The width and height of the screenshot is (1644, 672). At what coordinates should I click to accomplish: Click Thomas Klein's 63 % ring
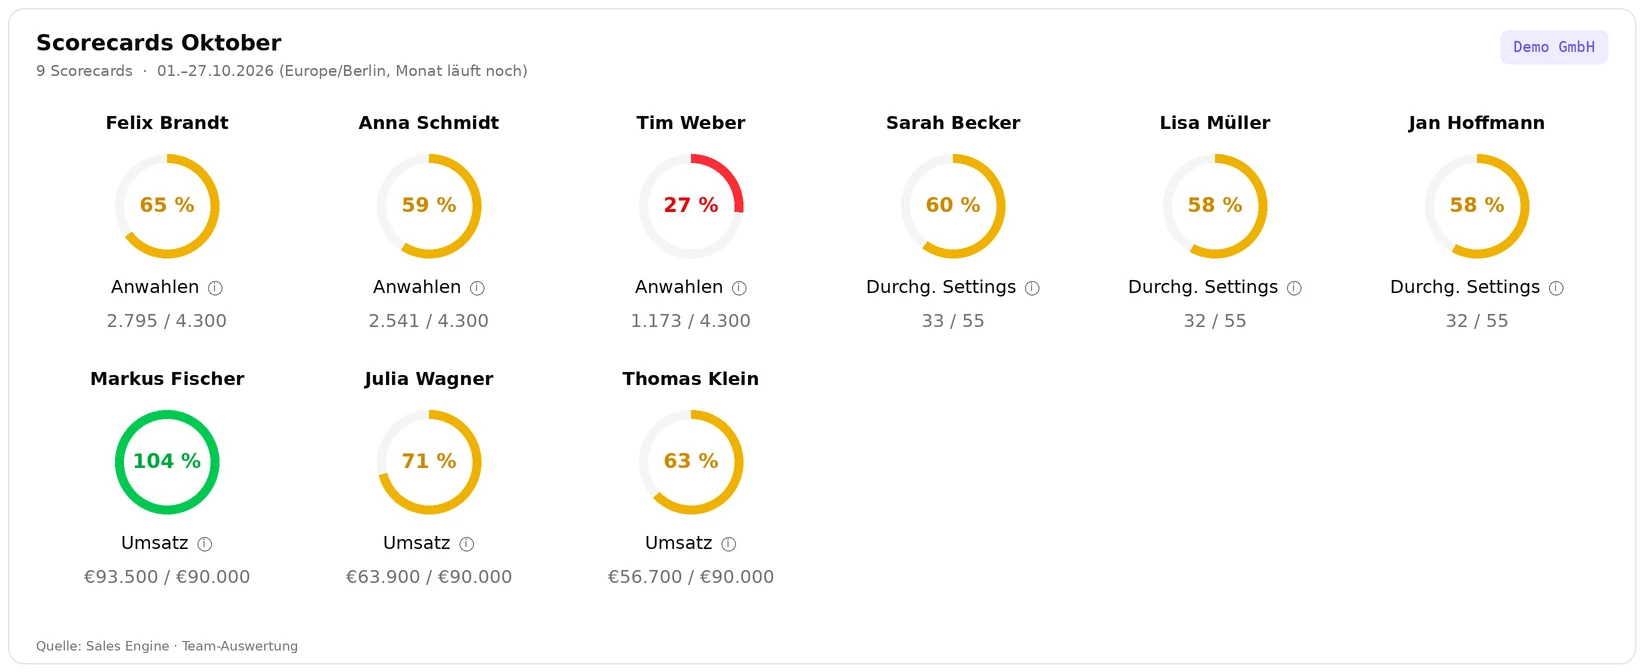pyautogui.click(x=691, y=462)
